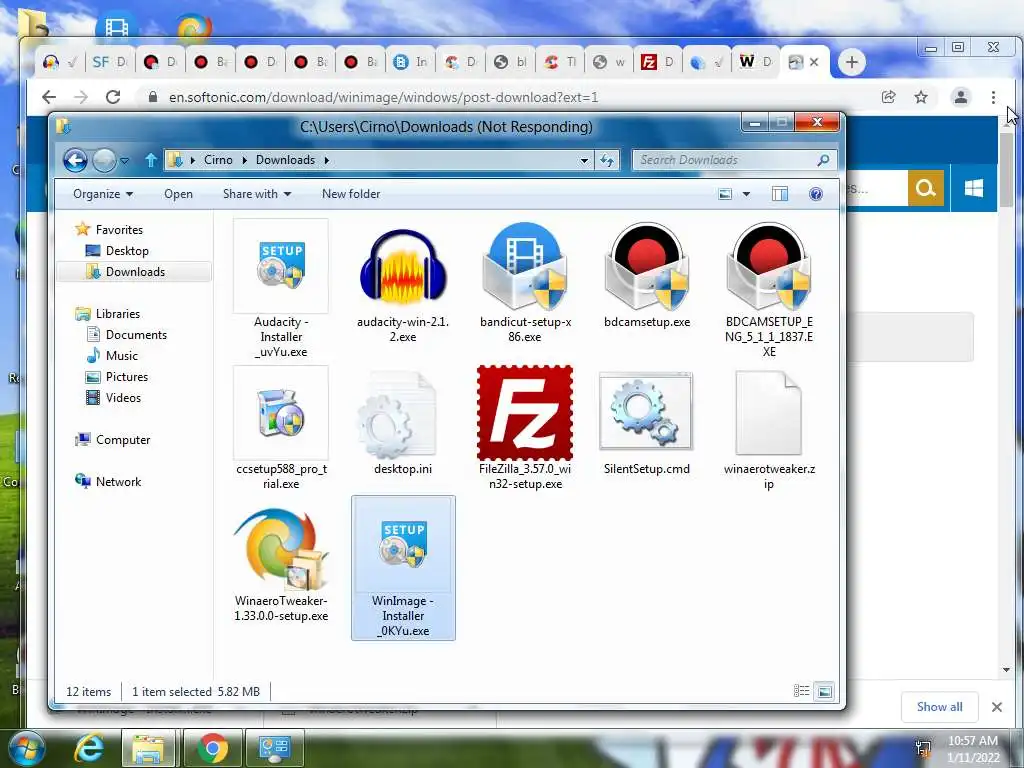Screen dimensions: 1024x768
Task: Select the Audacity - Installer_uvYu.exe file
Action: (281, 290)
